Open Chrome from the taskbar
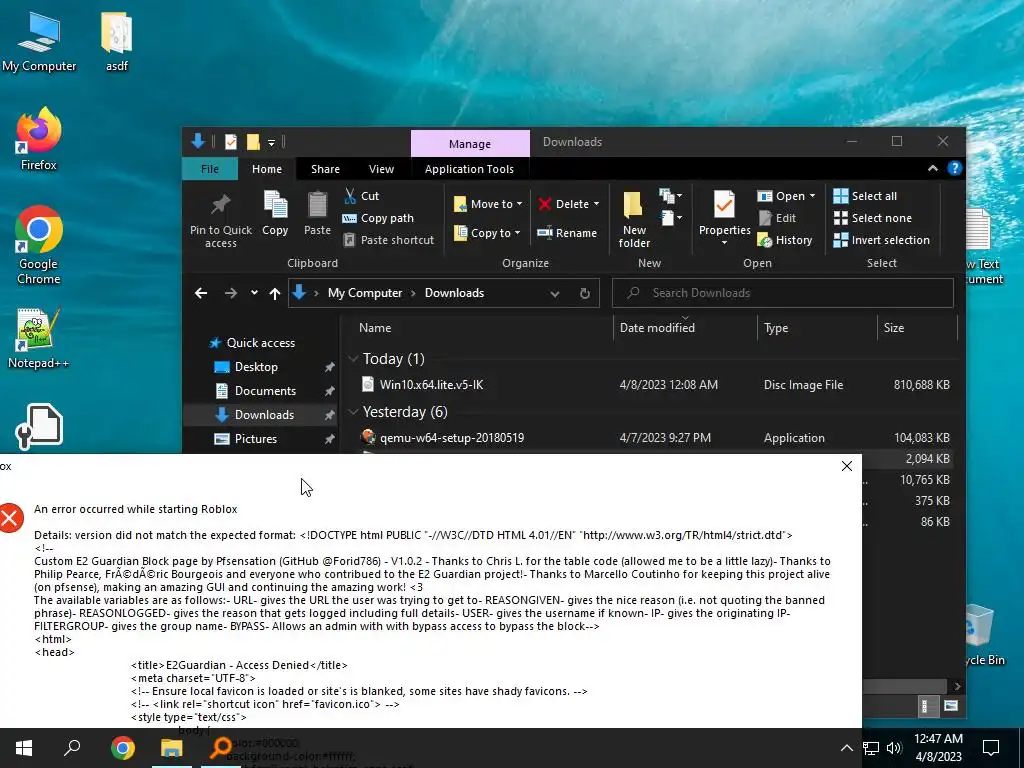Screen dimensions: 1024x768 pyautogui.click(x=123, y=748)
